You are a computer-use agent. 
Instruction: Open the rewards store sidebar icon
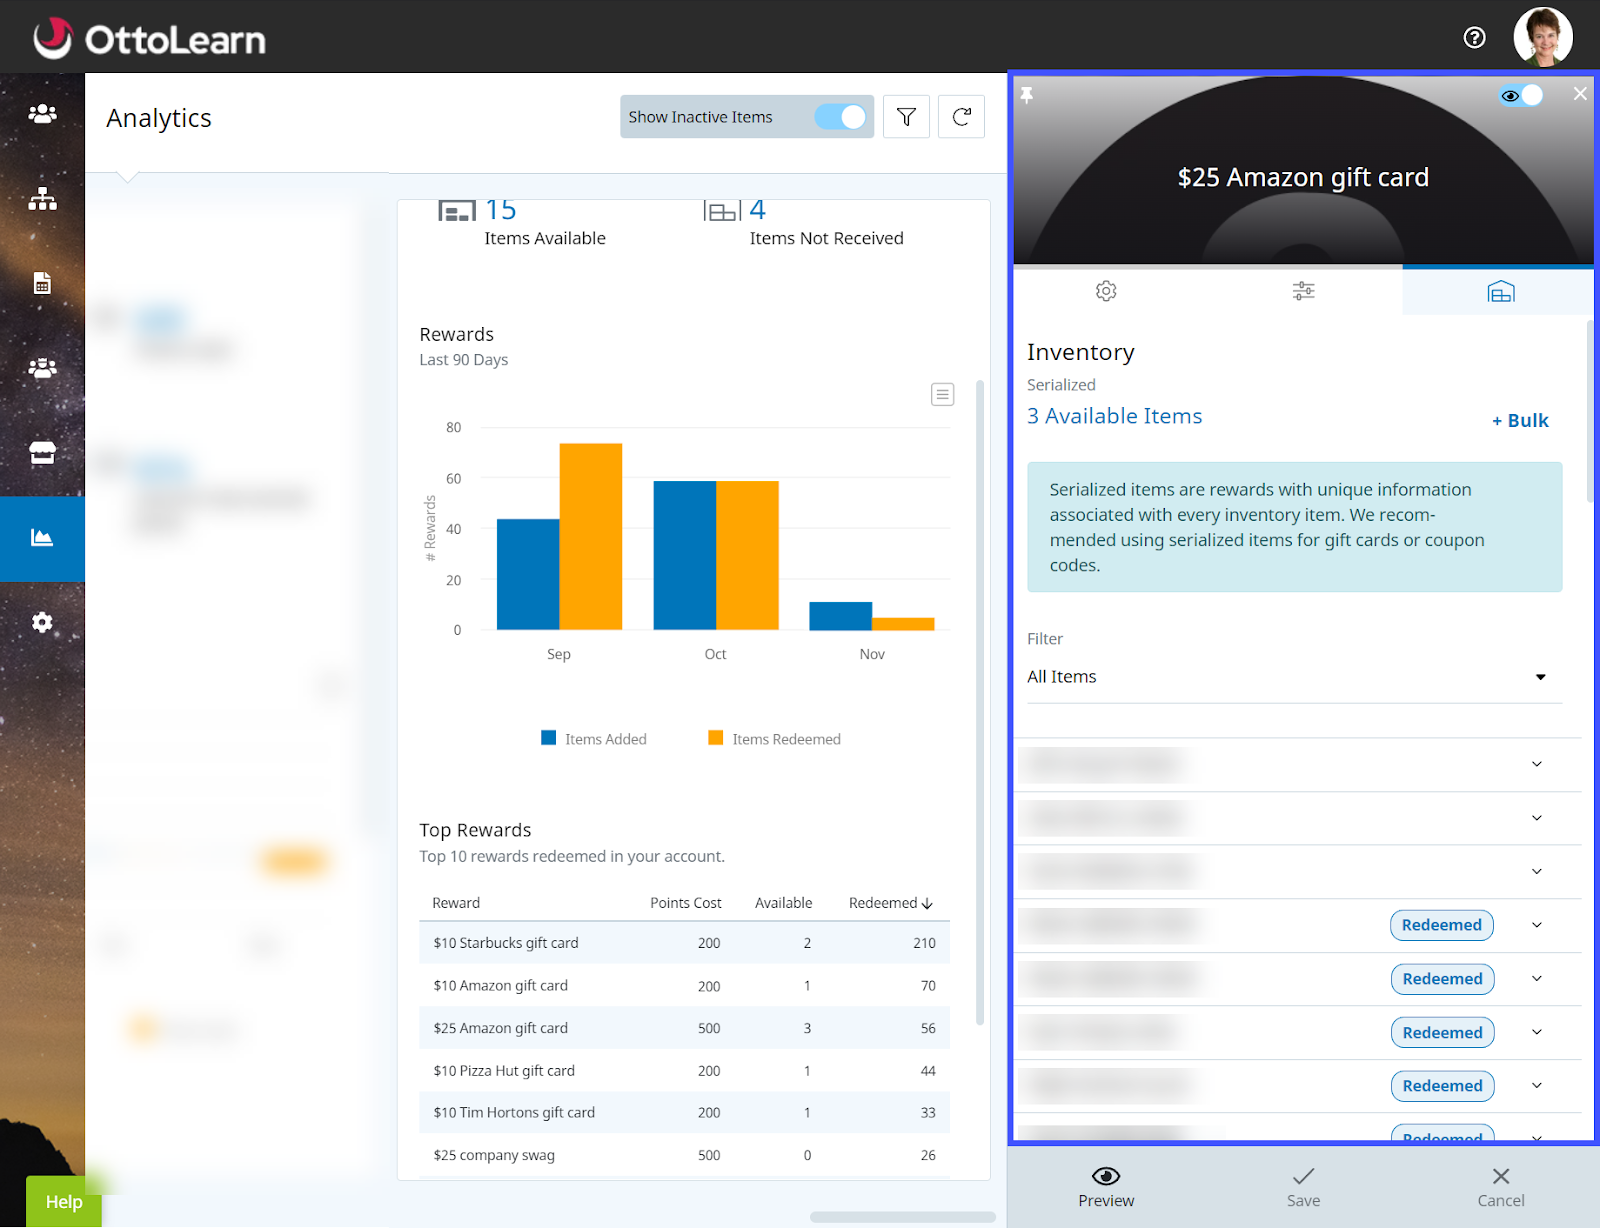pyautogui.click(x=42, y=453)
